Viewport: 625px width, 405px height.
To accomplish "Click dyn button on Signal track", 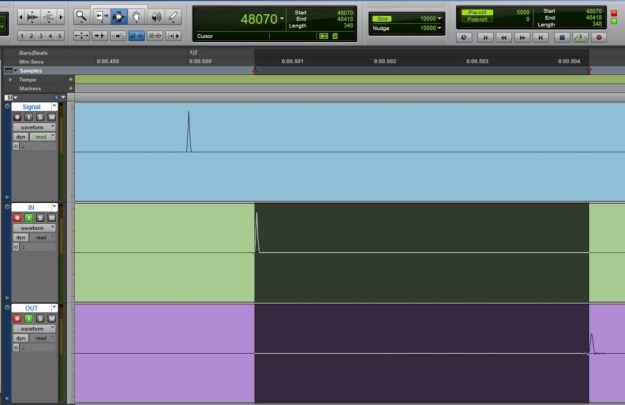I will 21,137.
